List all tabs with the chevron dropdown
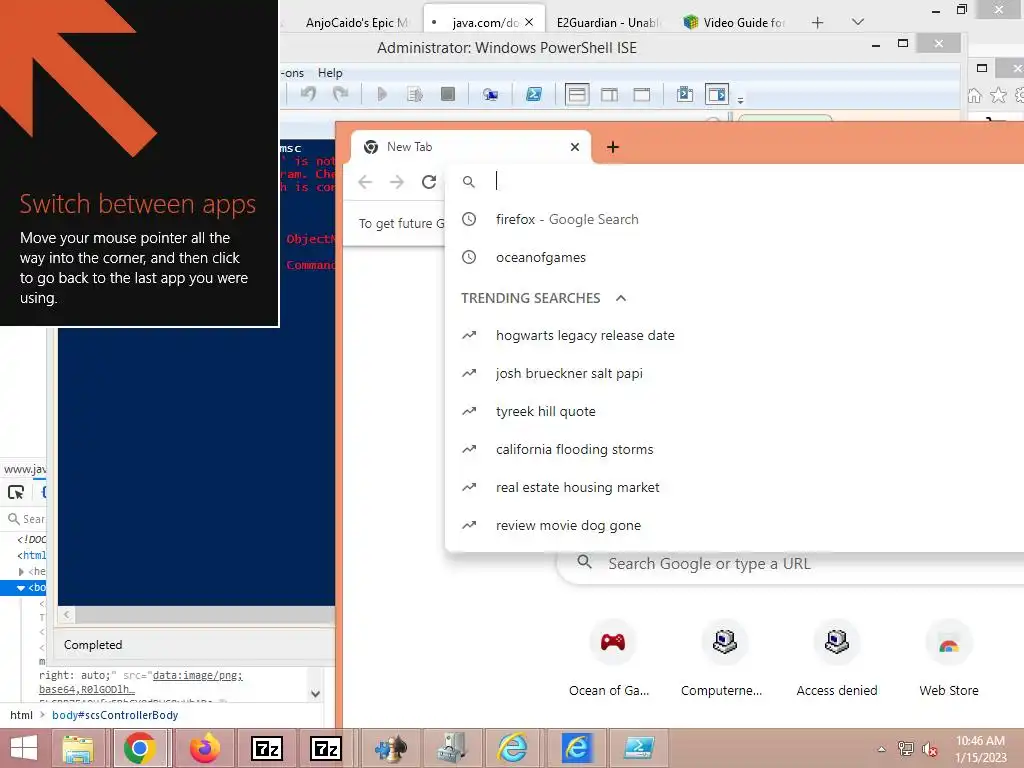This screenshot has height=768, width=1024. (x=858, y=22)
